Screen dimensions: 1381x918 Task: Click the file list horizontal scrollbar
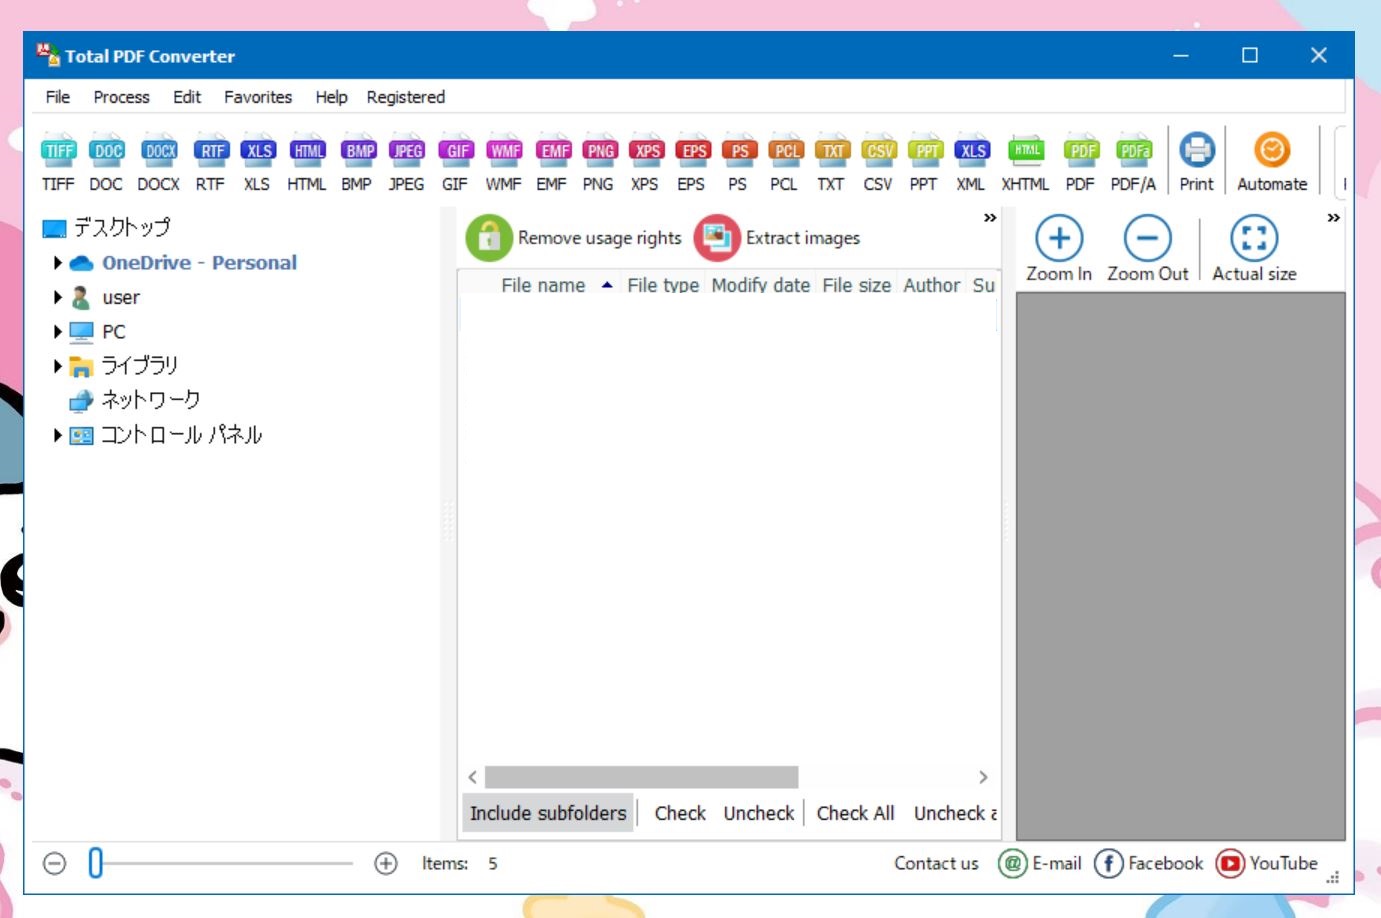(641, 777)
